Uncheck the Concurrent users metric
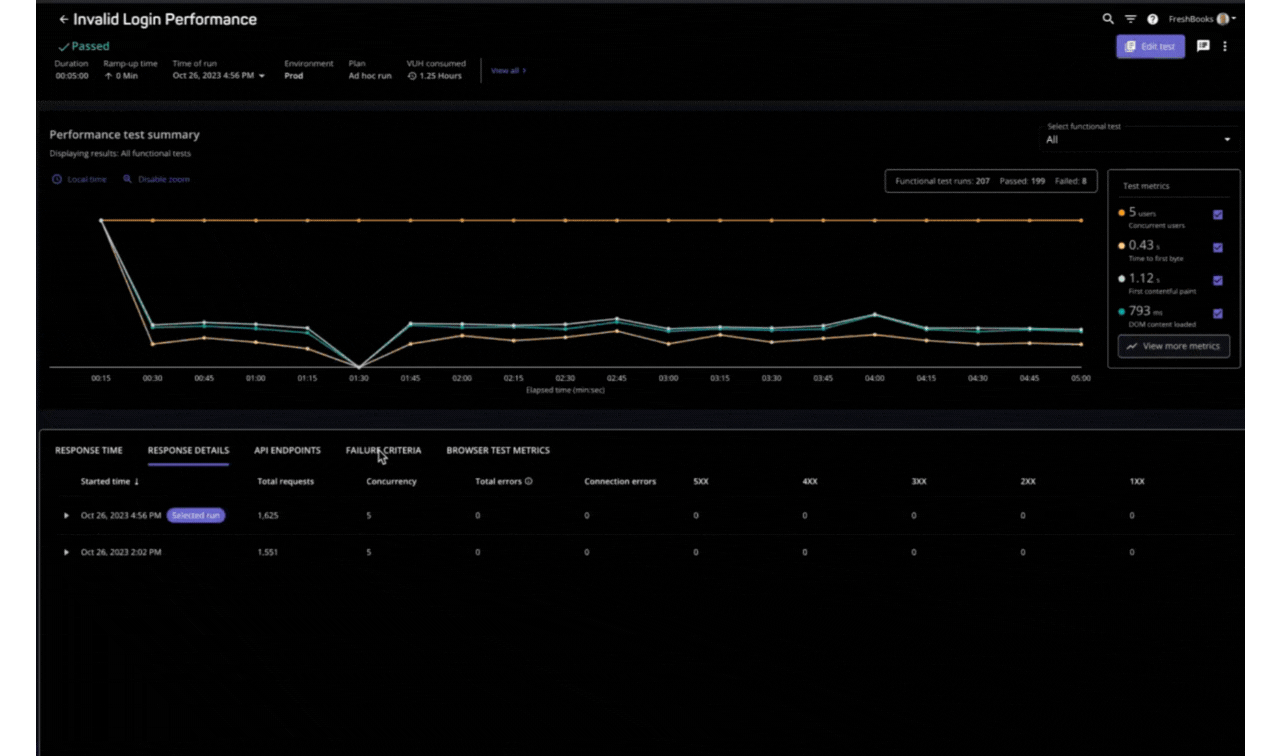 pyautogui.click(x=1218, y=214)
